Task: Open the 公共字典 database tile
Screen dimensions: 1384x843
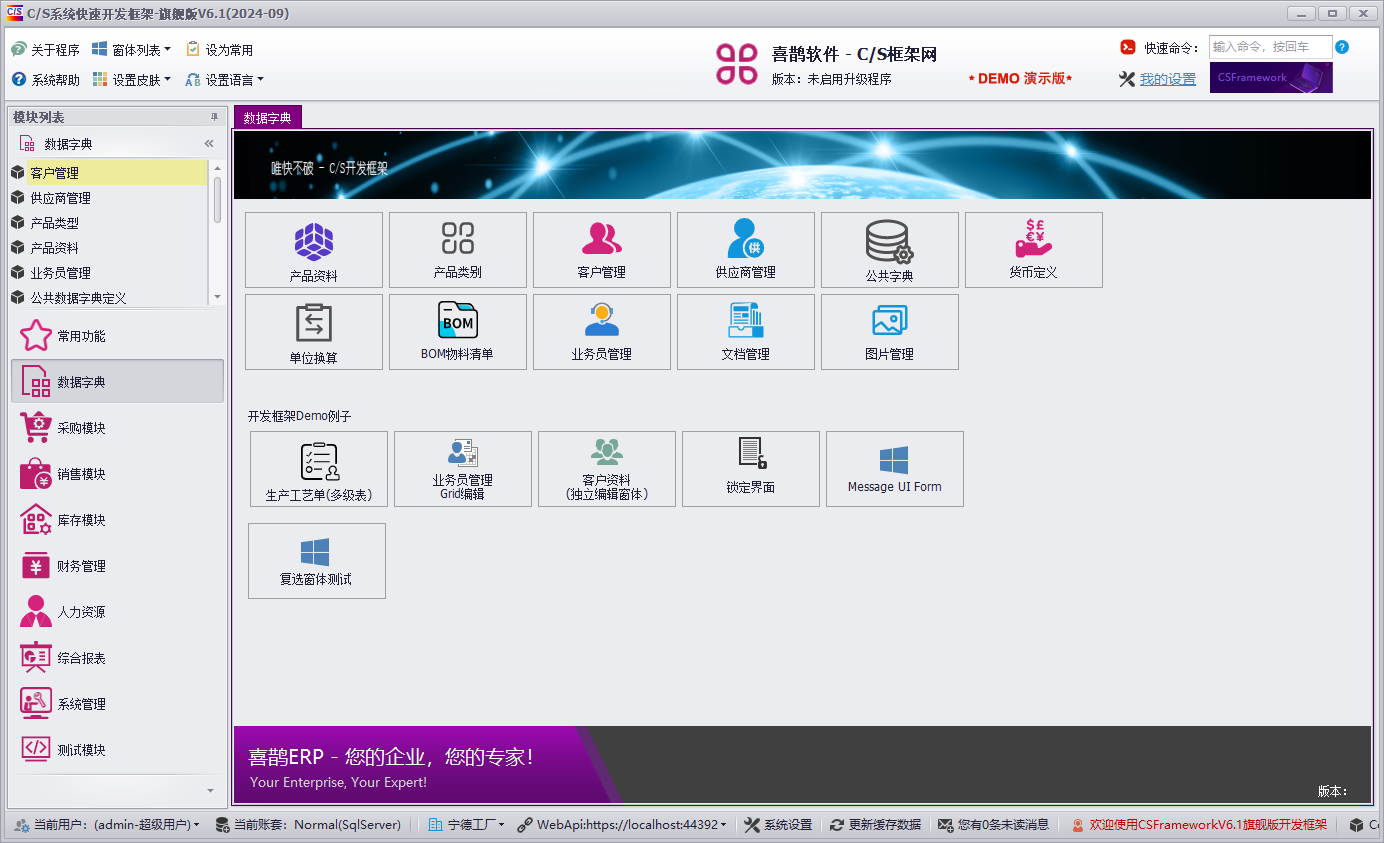Action: tap(890, 250)
